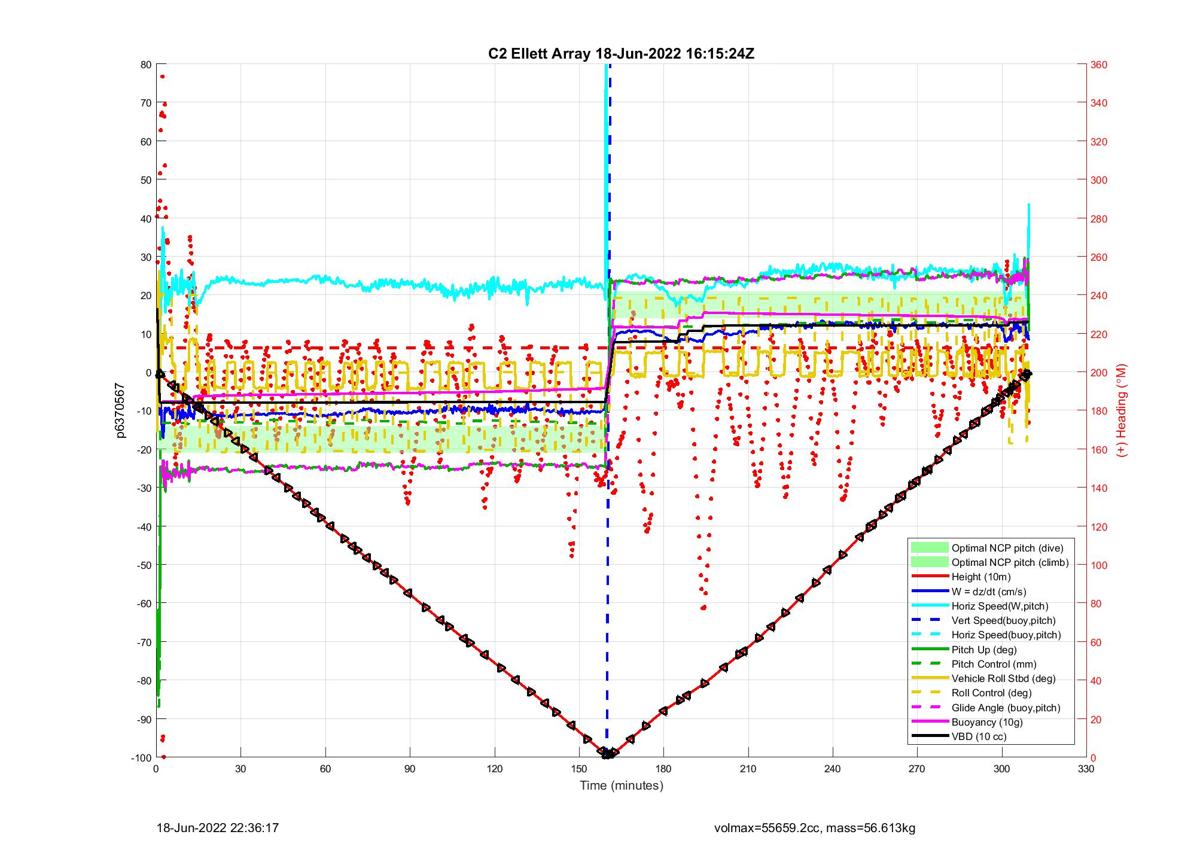1200x851 pixels.
Task: Click right heading-axis tick label '160'
Action: (1099, 450)
